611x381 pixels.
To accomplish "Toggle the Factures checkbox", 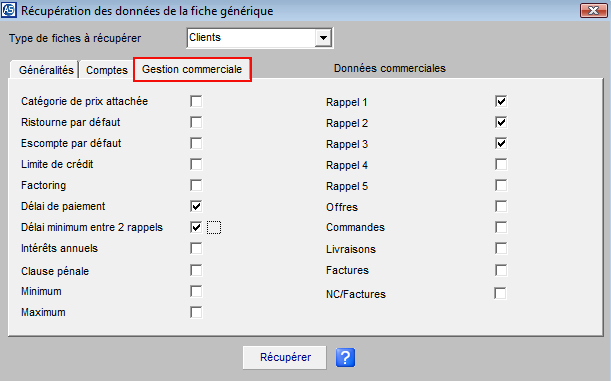I will click(x=501, y=270).
